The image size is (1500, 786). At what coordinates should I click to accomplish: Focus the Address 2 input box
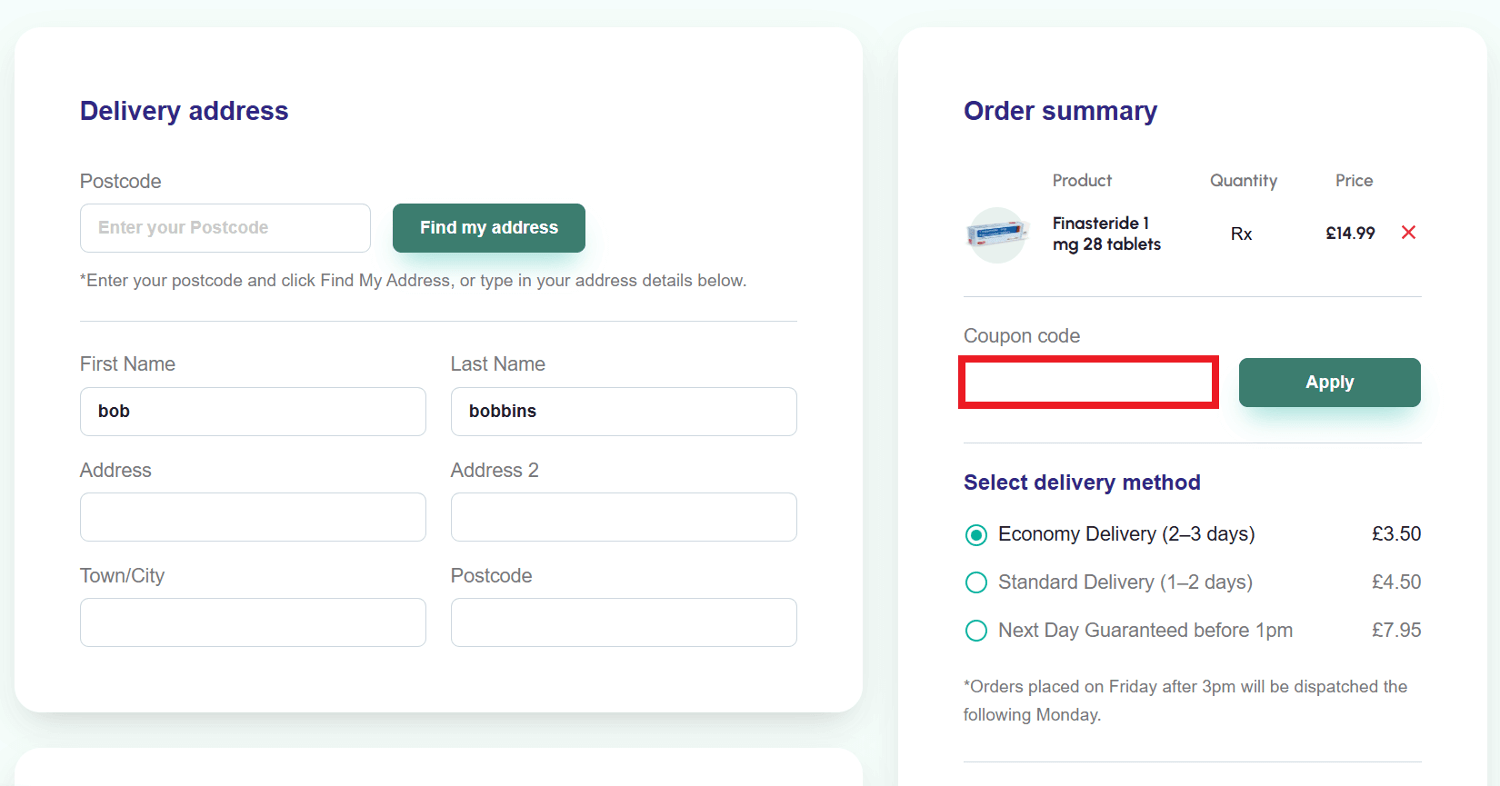[x=624, y=517]
